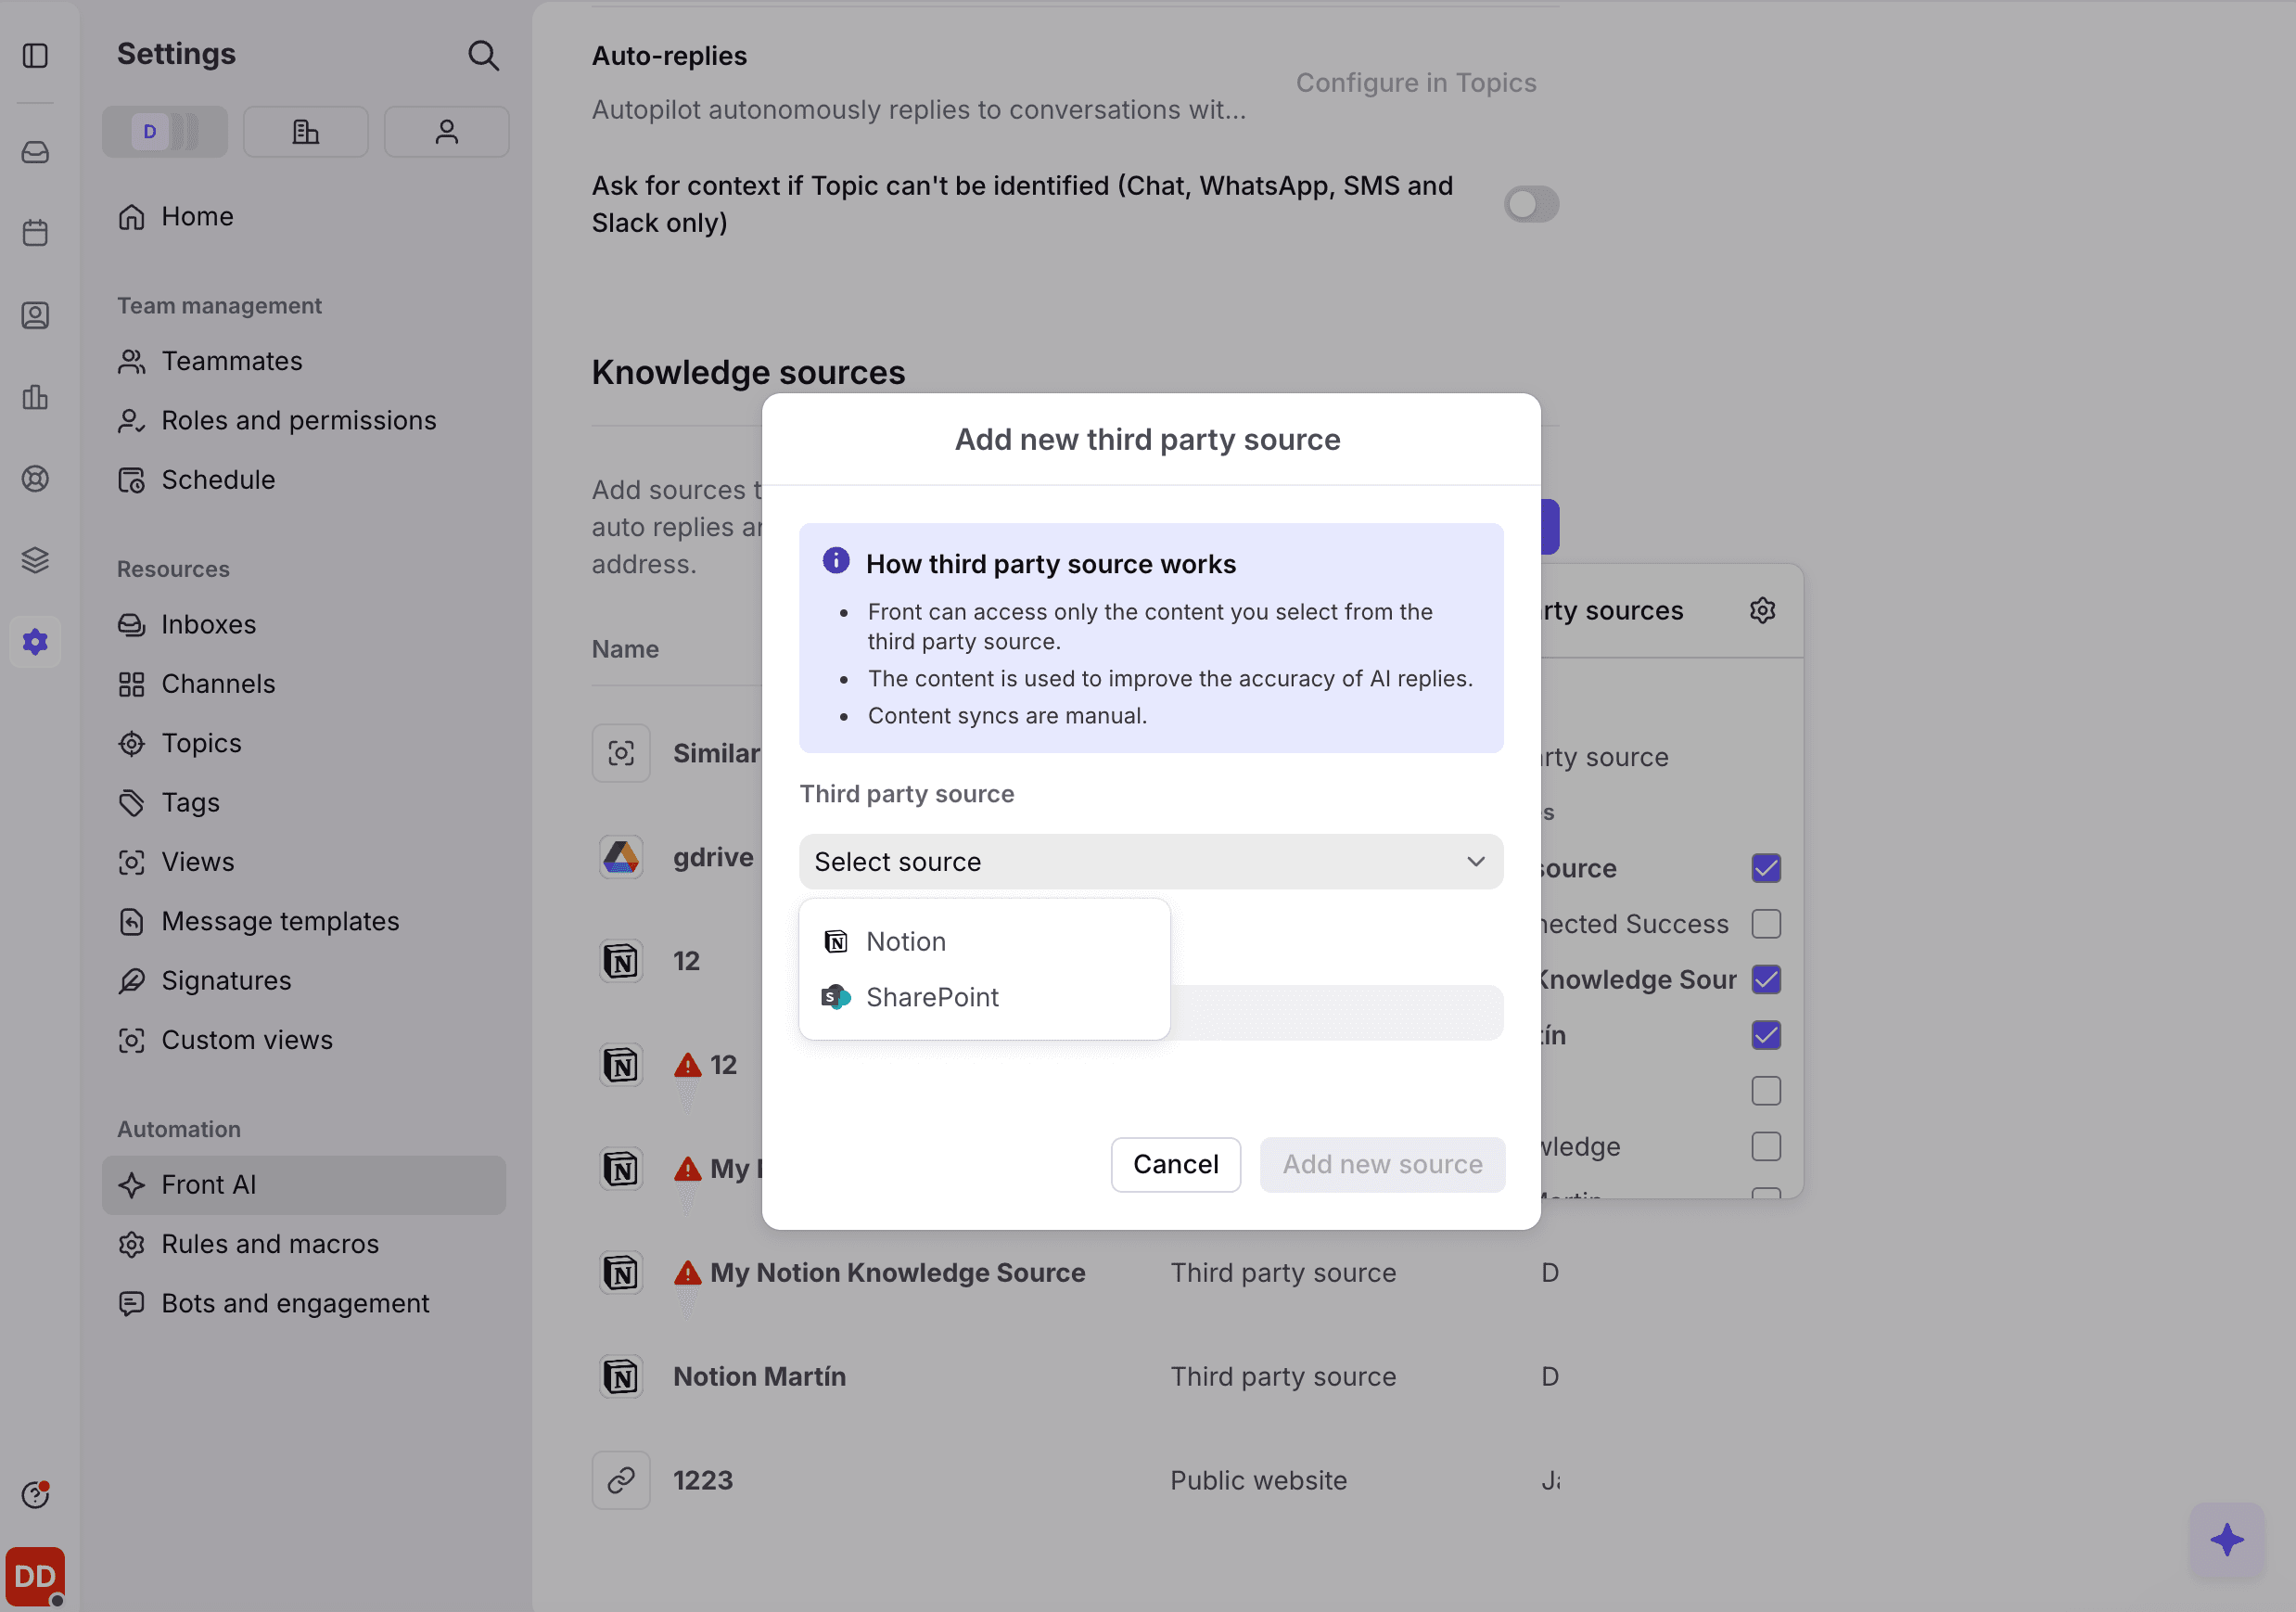The image size is (2296, 1612).
Task: Click the link icon beside source 1223
Action: (620, 1480)
